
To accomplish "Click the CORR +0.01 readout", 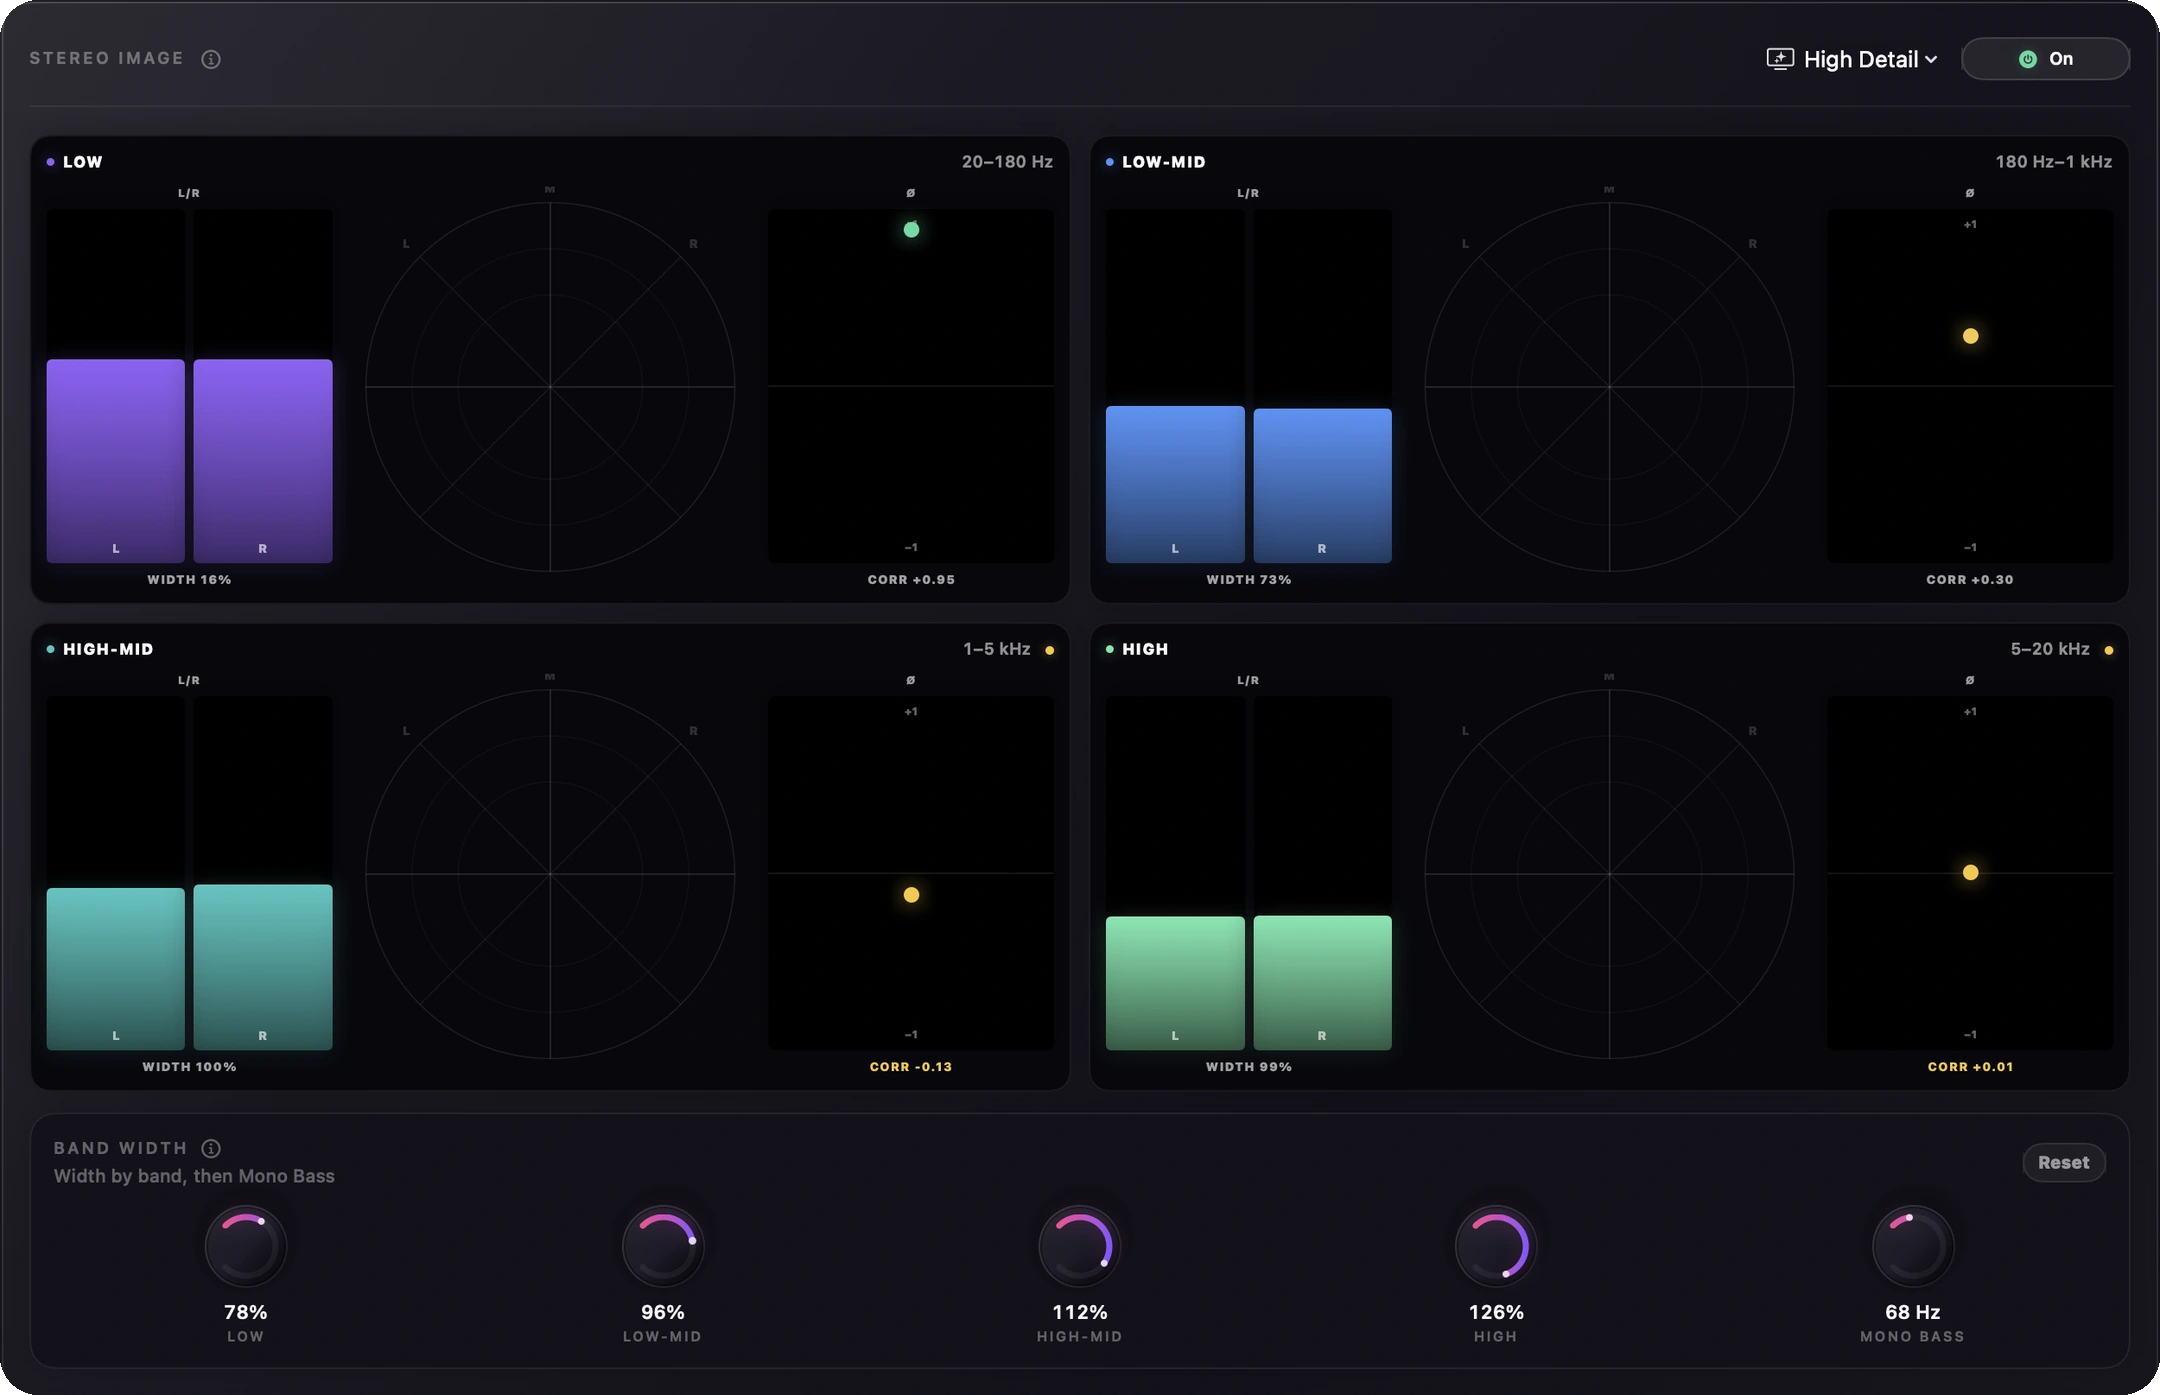I will pyautogui.click(x=1970, y=1067).
